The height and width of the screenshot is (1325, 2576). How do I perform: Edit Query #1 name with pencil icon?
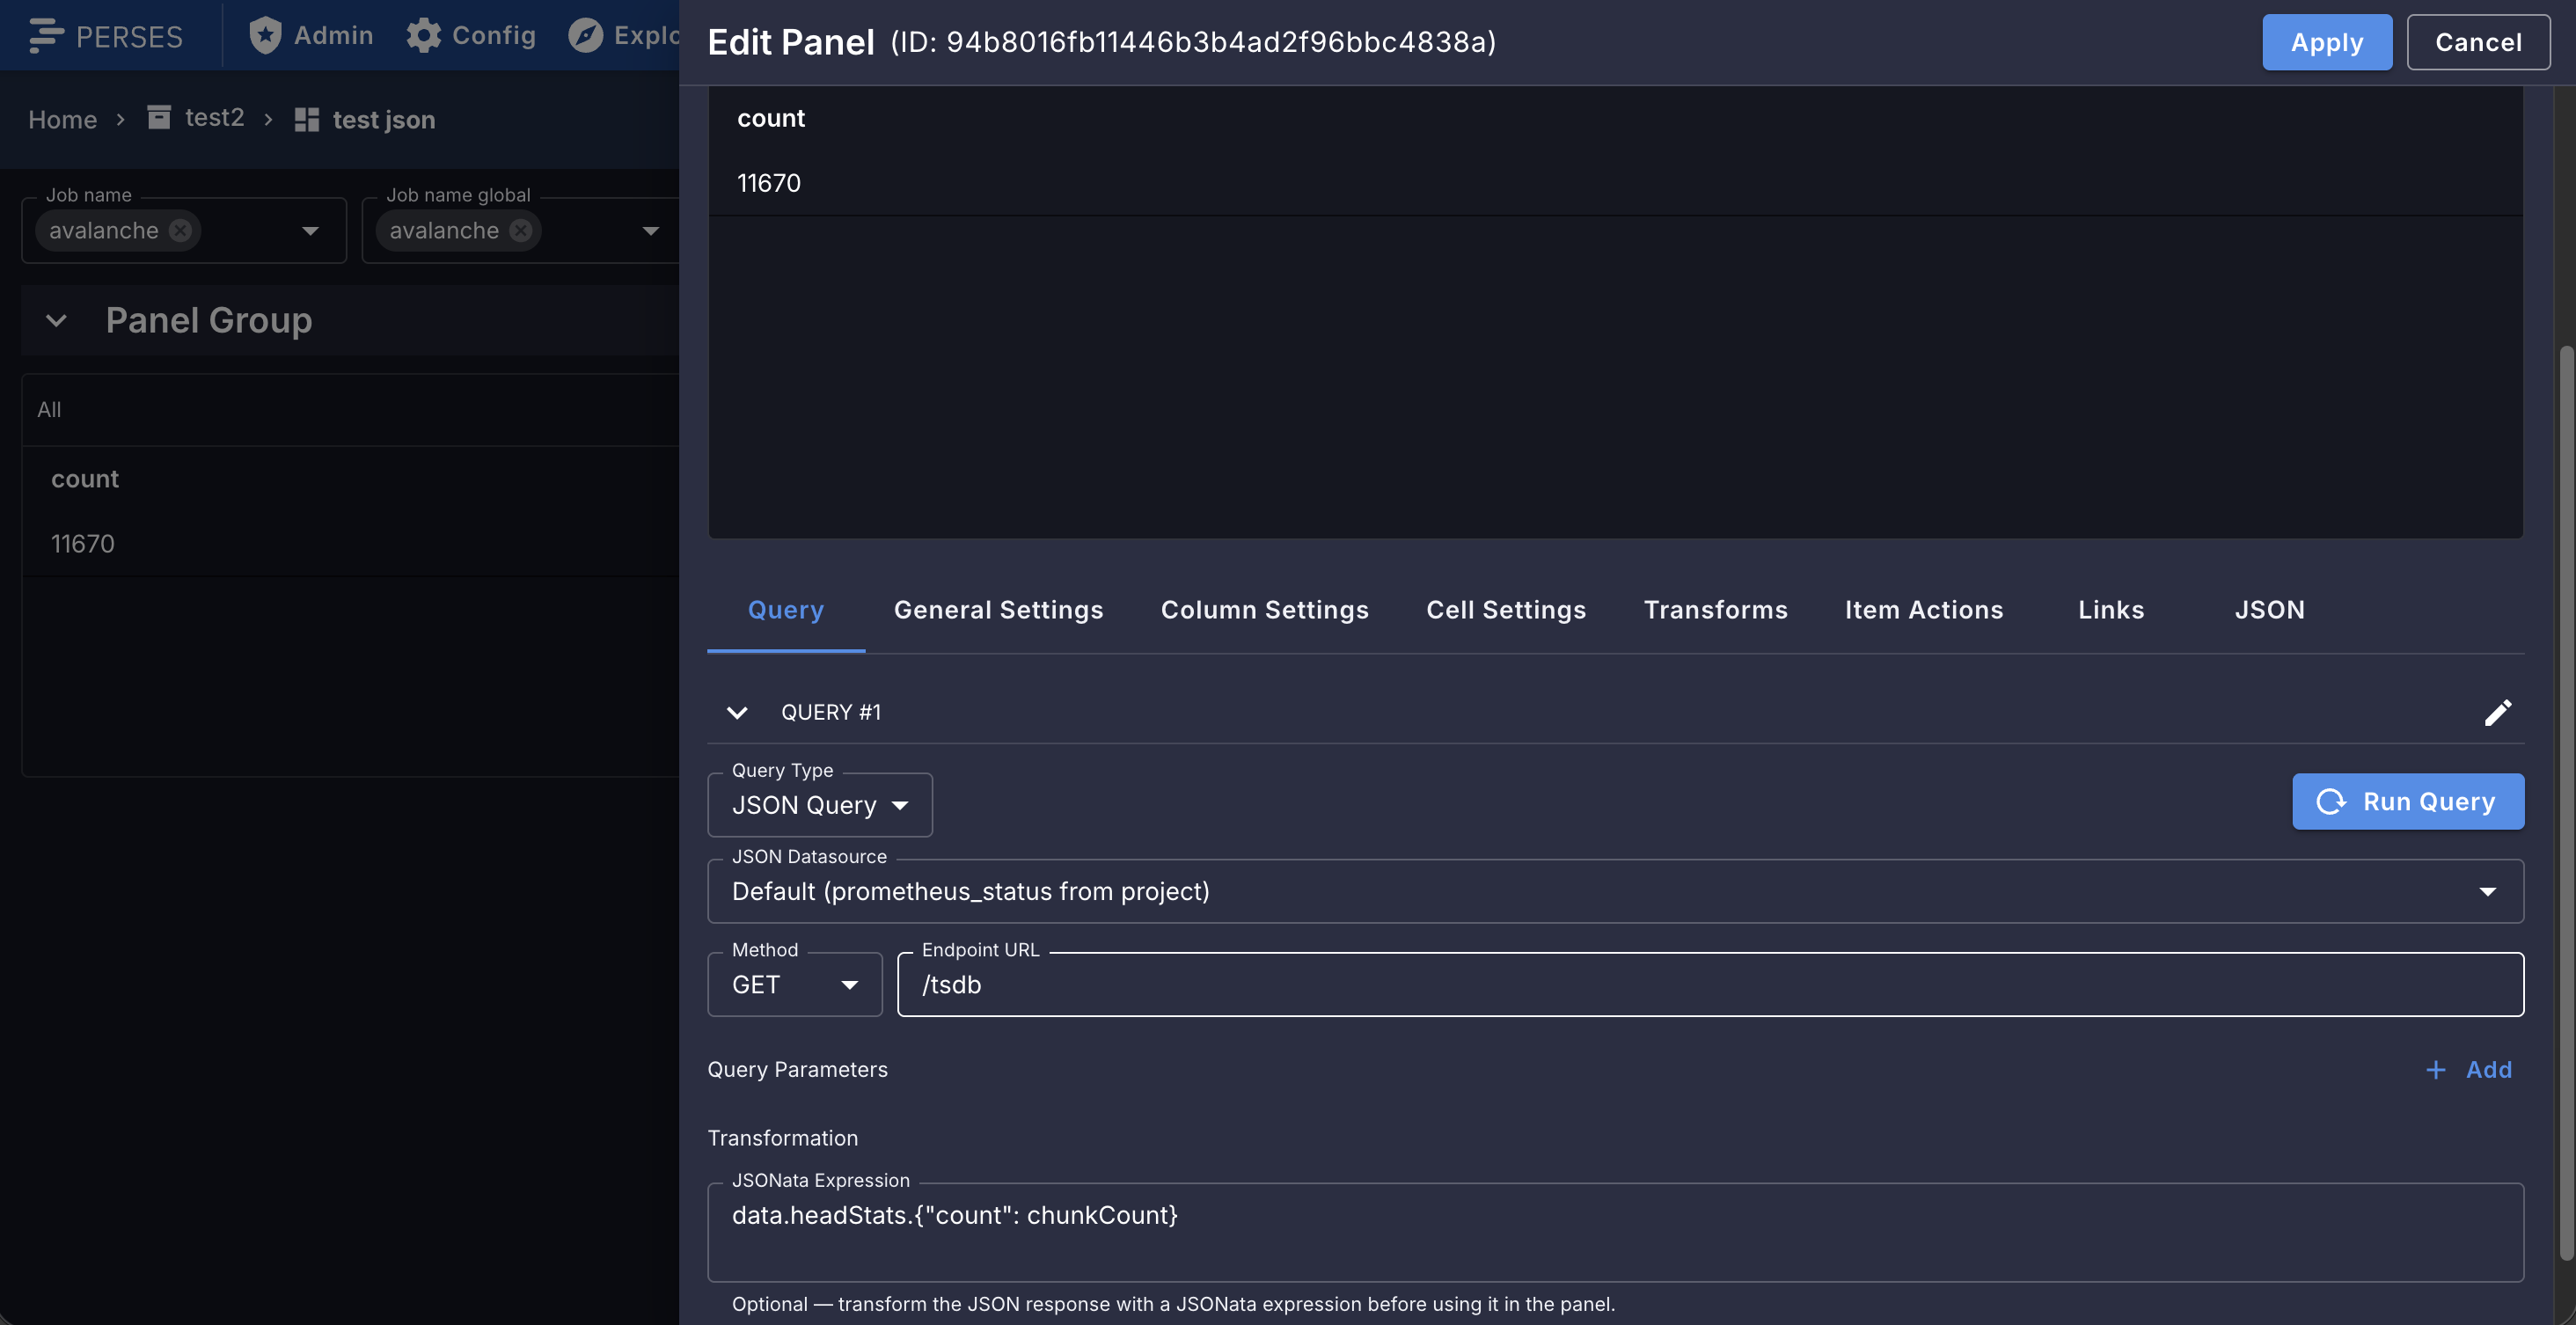pos(2497,712)
